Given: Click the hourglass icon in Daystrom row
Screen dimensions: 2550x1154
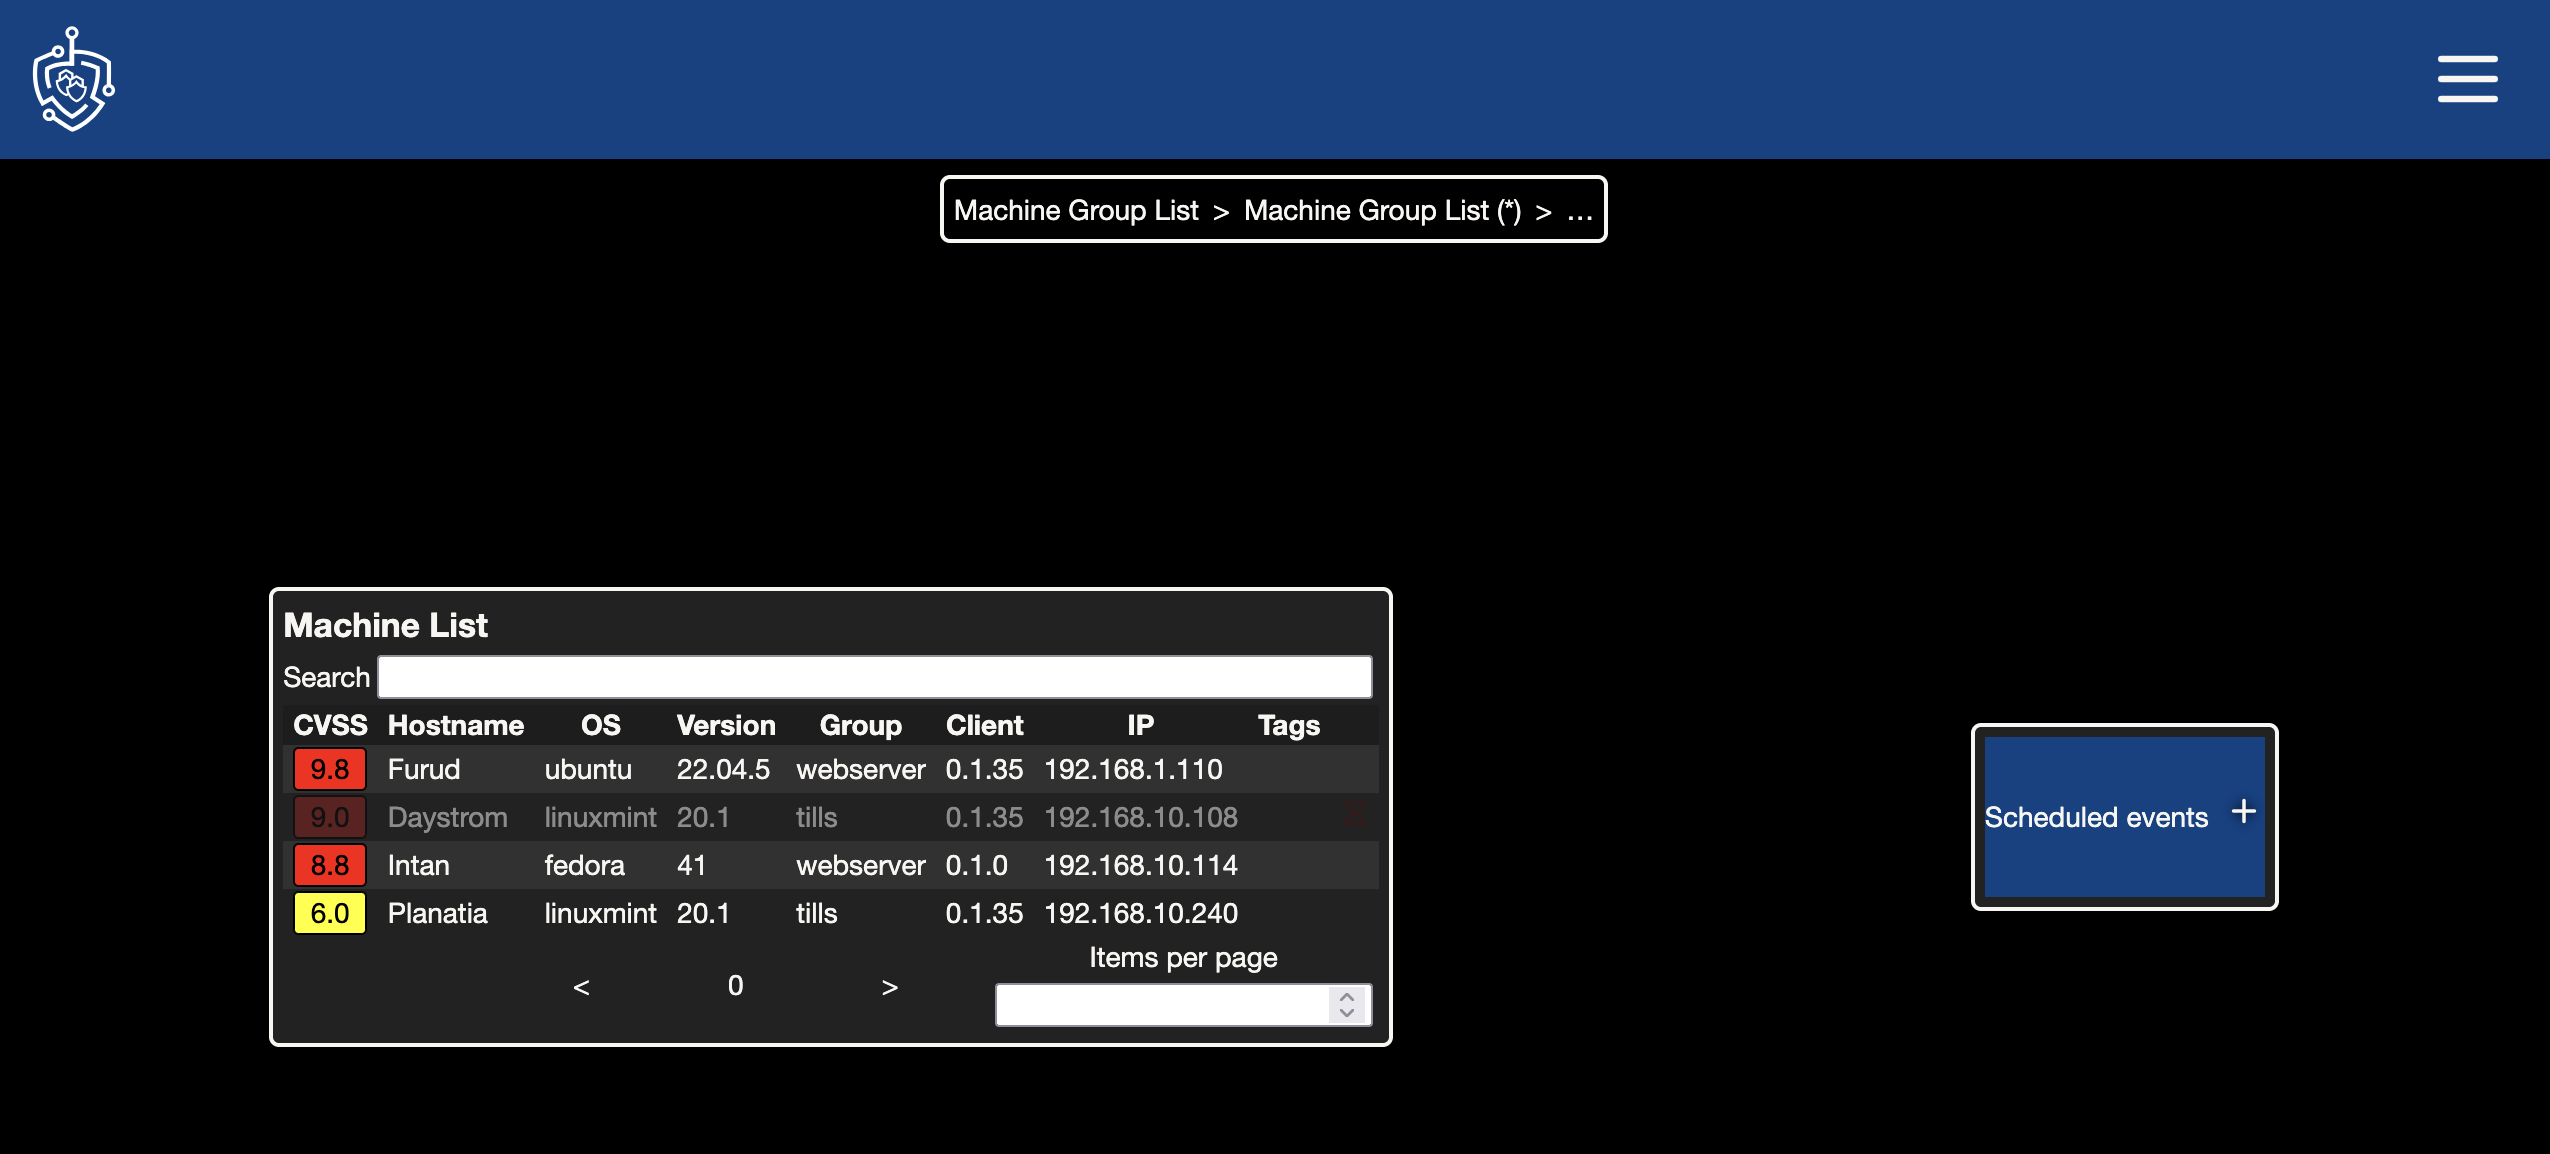Looking at the screenshot, I should (1355, 814).
